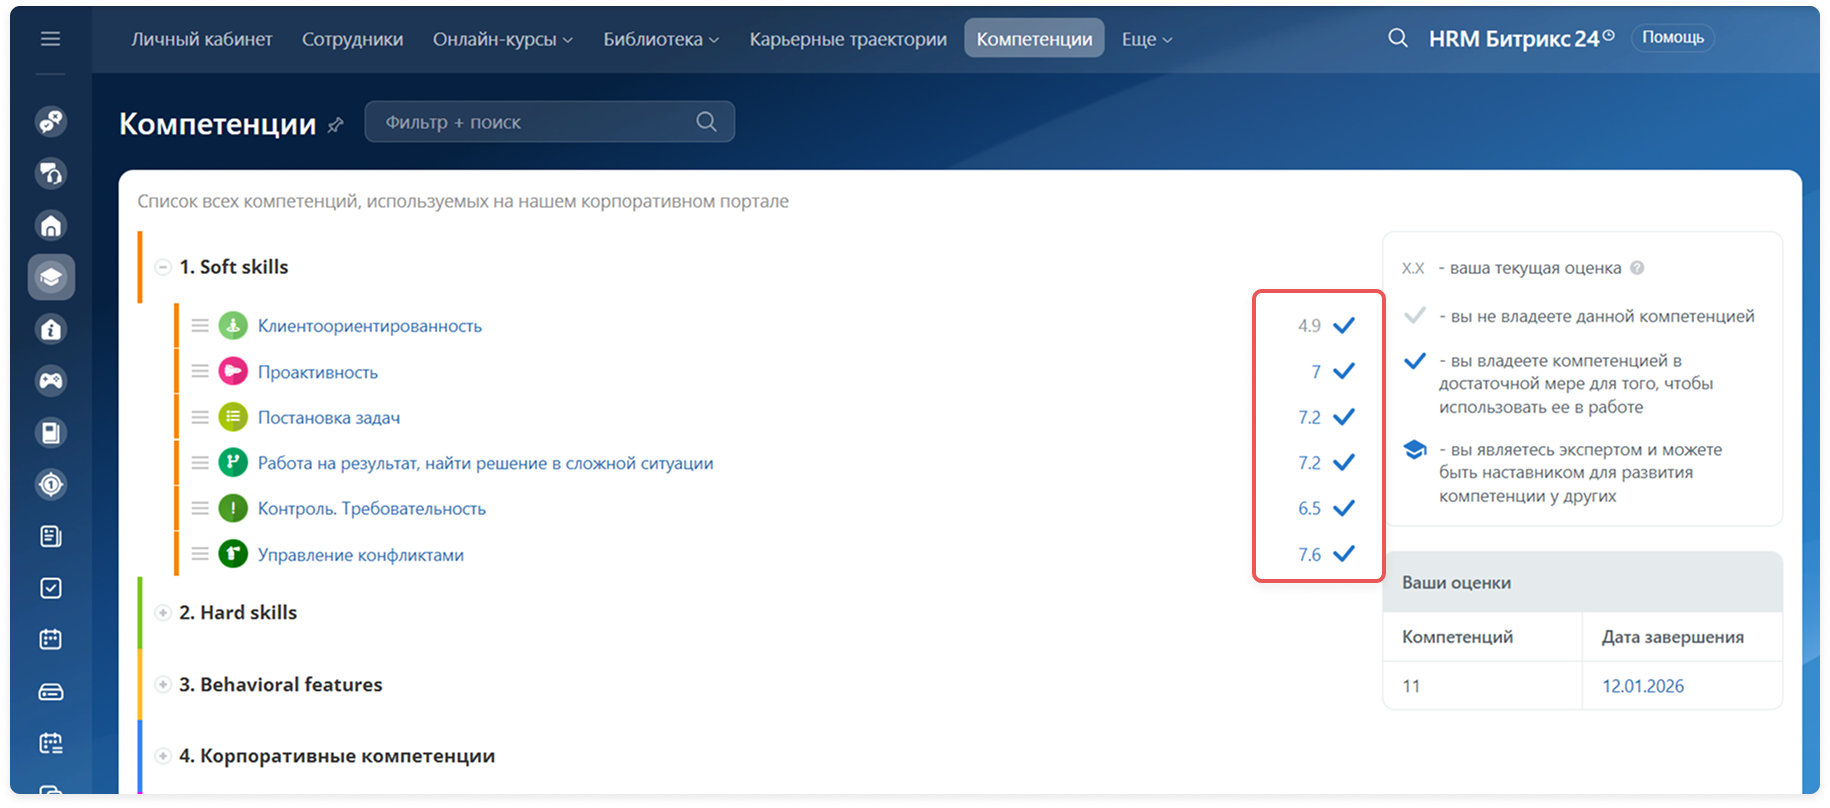Click the Фильтр + поиск input field
The image size is (1830, 808).
tap(530, 122)
